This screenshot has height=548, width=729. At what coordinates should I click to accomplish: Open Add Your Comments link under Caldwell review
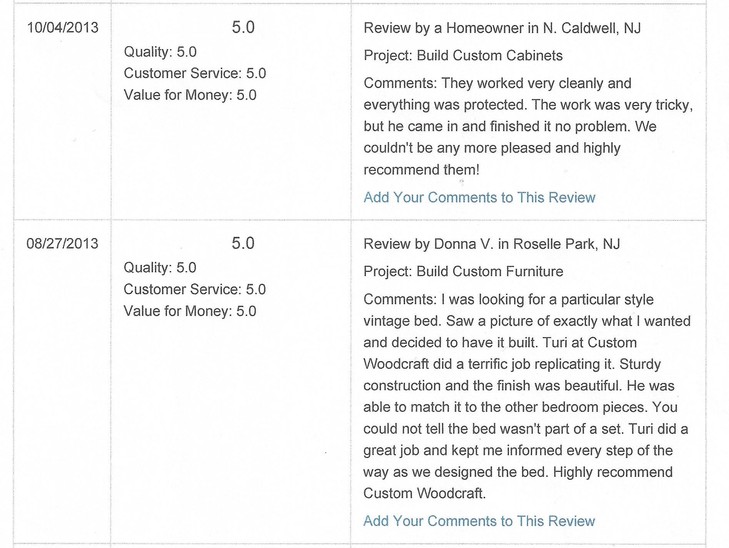coord(479,197)
